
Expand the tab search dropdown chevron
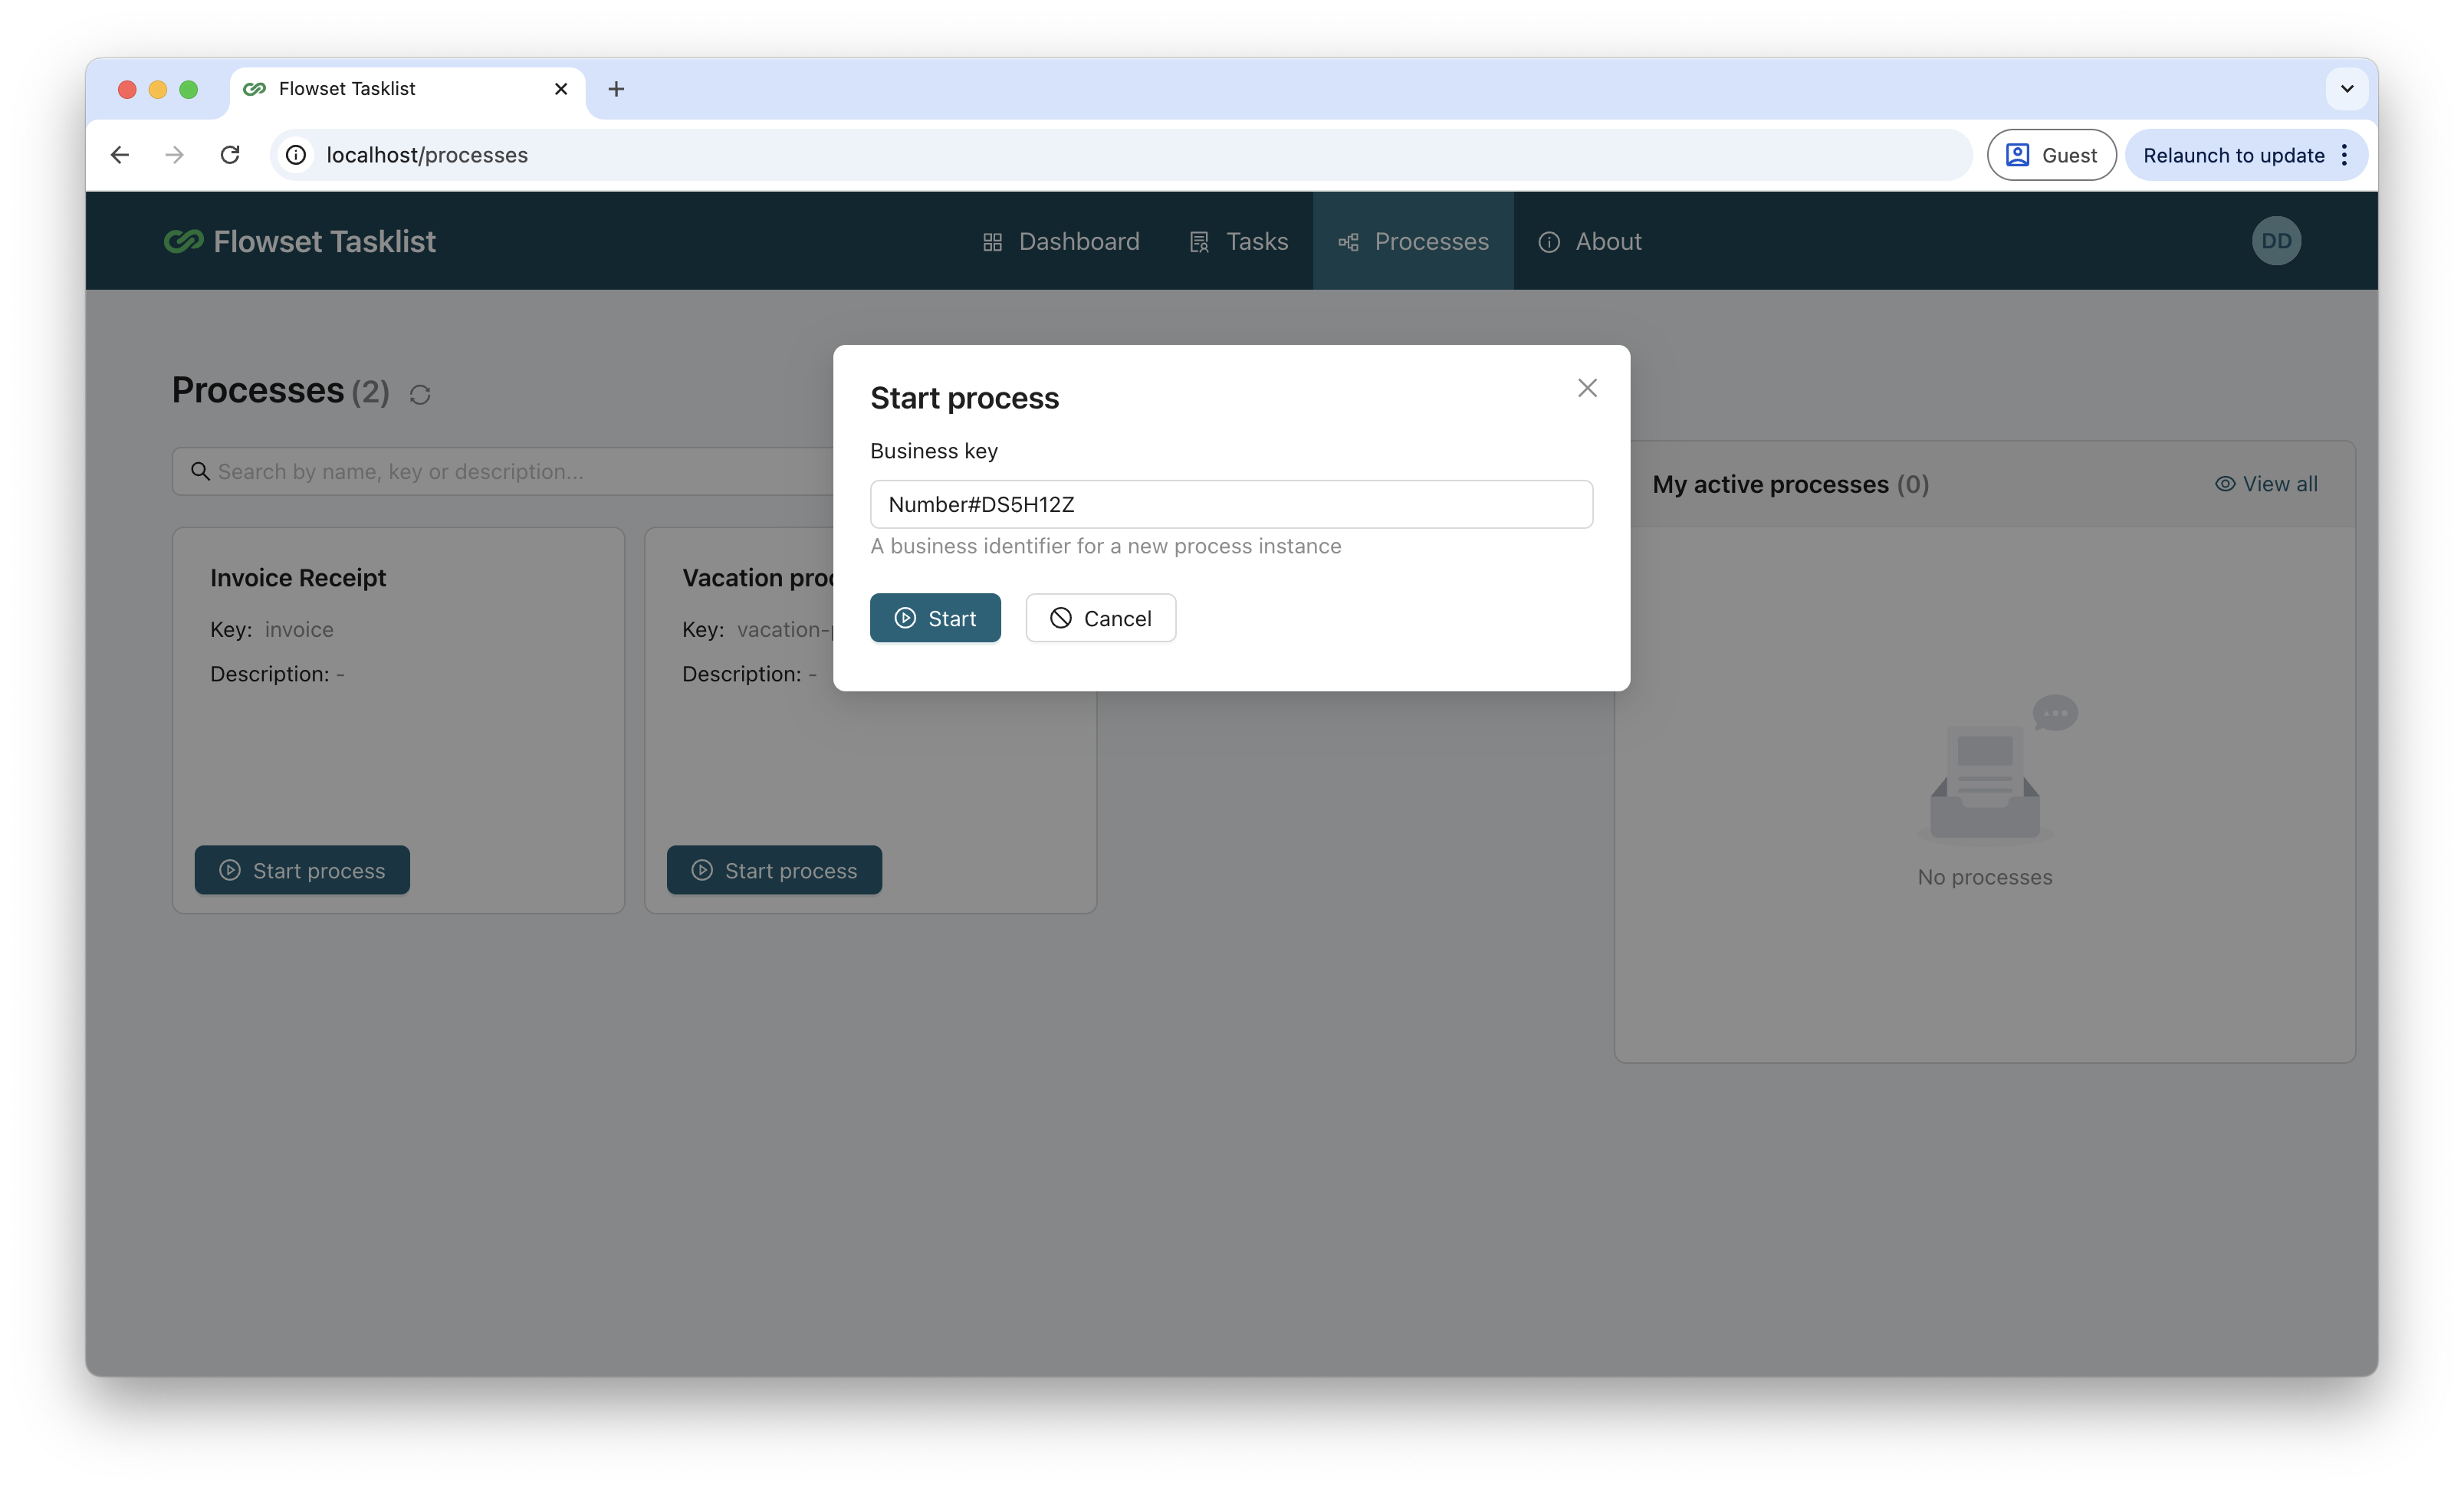tap(2347, 89)
